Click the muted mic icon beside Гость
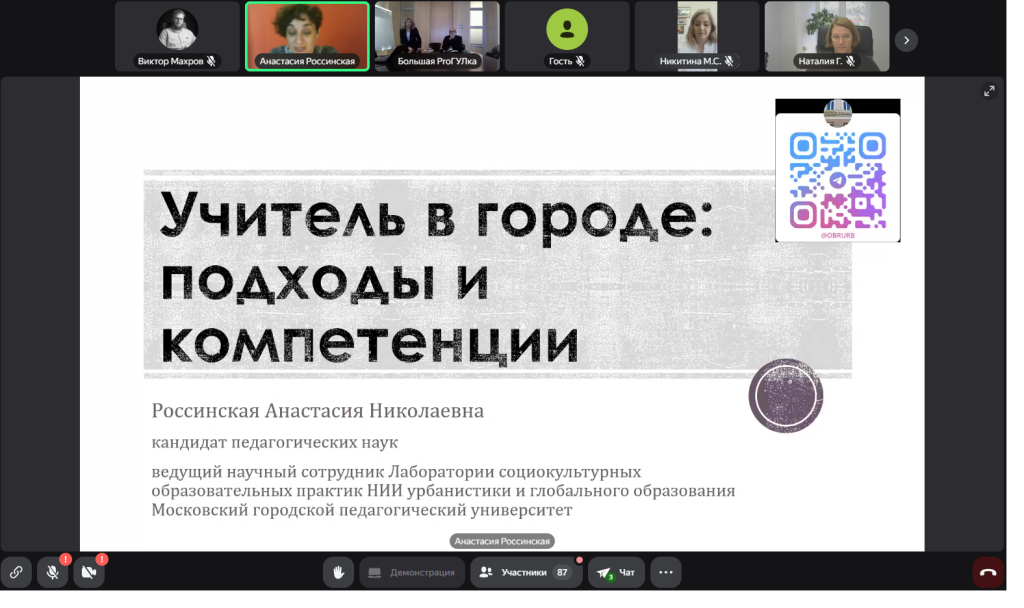The width and height of the screenshot is (1024, 608). (580, 61)
